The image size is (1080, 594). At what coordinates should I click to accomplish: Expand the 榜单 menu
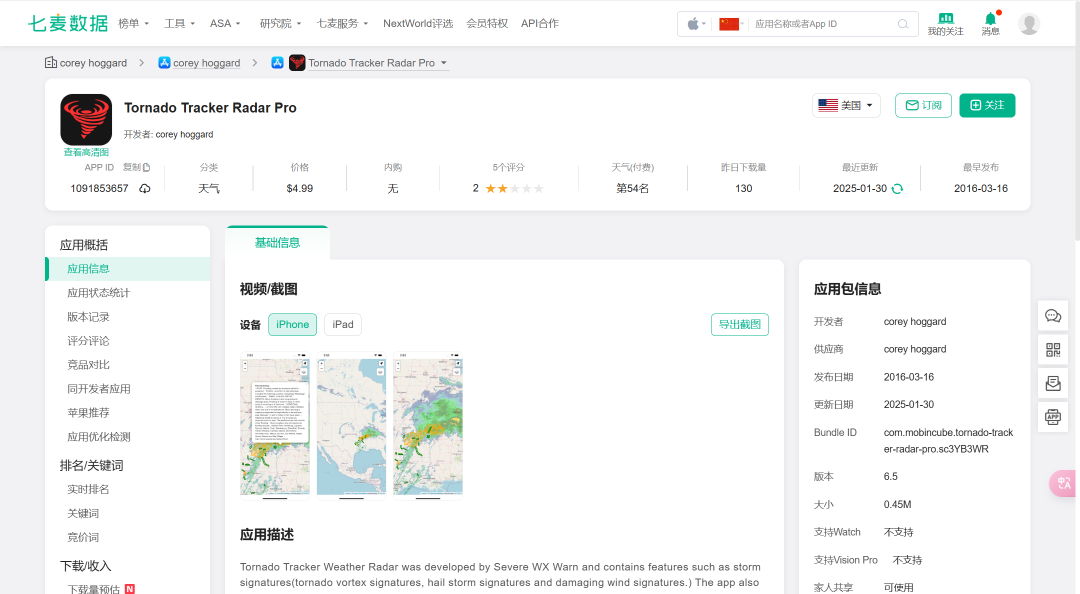coord(134,23)
